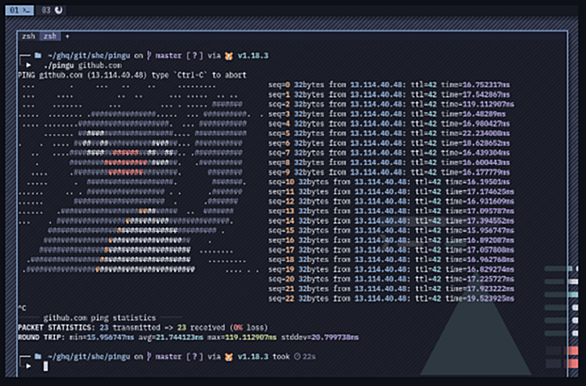Viewport: 586px width, 386px height.
Task: Click the github.com ping statistics heading
Action: click(x=99, y=318)
